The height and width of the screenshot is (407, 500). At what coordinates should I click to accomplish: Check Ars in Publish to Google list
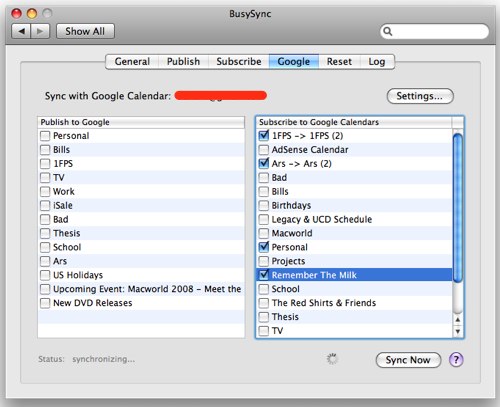tap(45, 261)
